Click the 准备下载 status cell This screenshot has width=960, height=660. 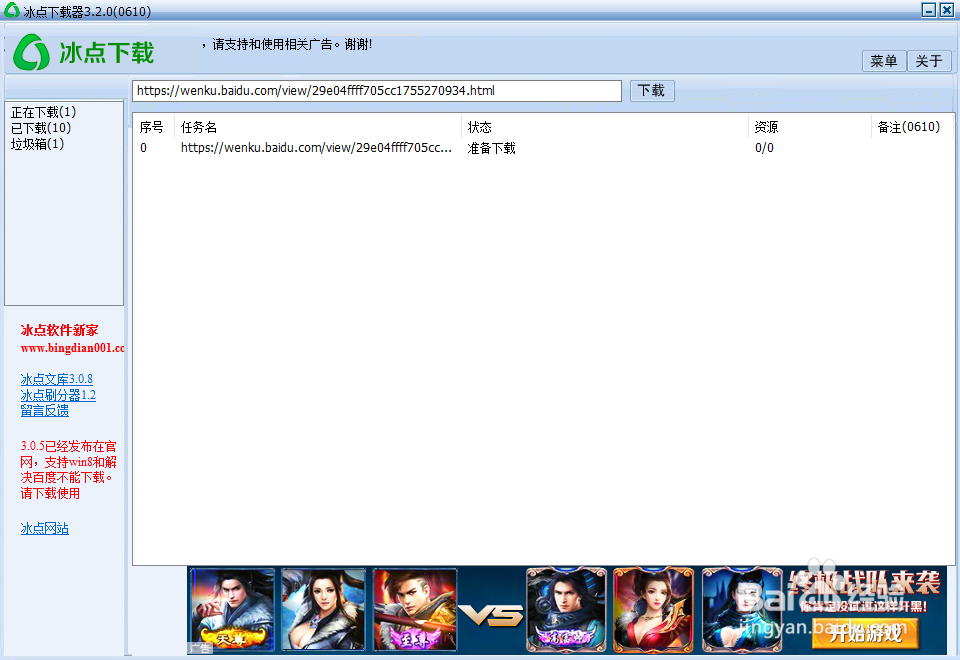coord(492,148)
